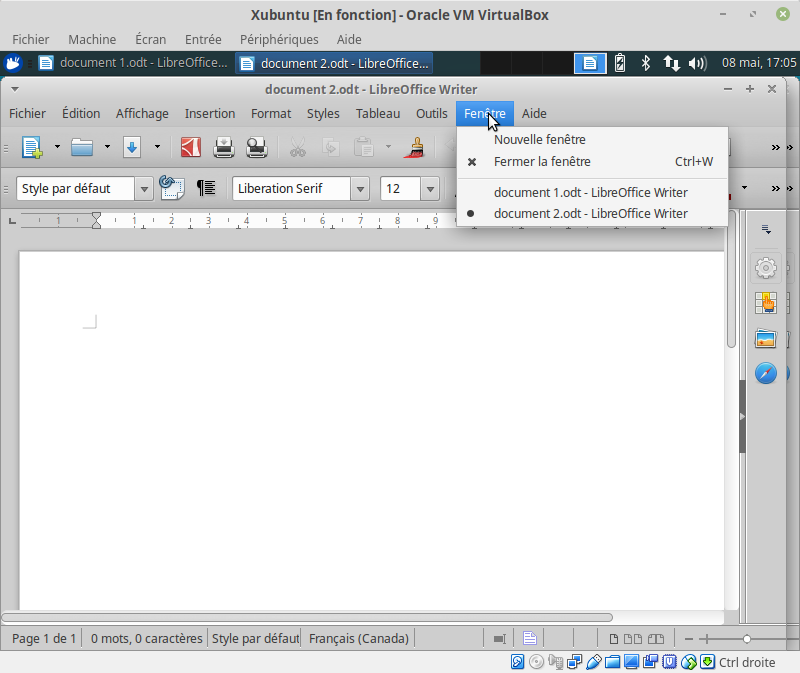Select document 2.odt entry in Fenêtre menu

[x=590, y=213]
